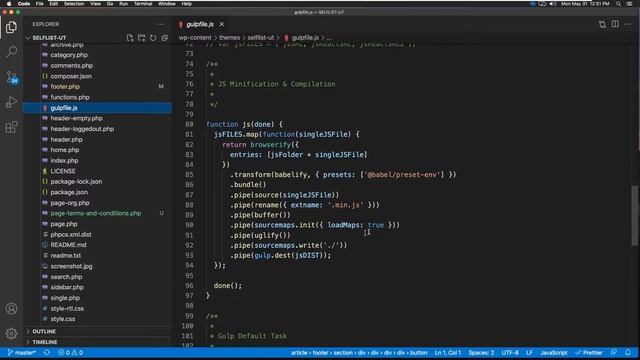This screenshot has width=640, height=360.
Task: Click the feedback icon in status bar
Action: (x=613, y=352)
